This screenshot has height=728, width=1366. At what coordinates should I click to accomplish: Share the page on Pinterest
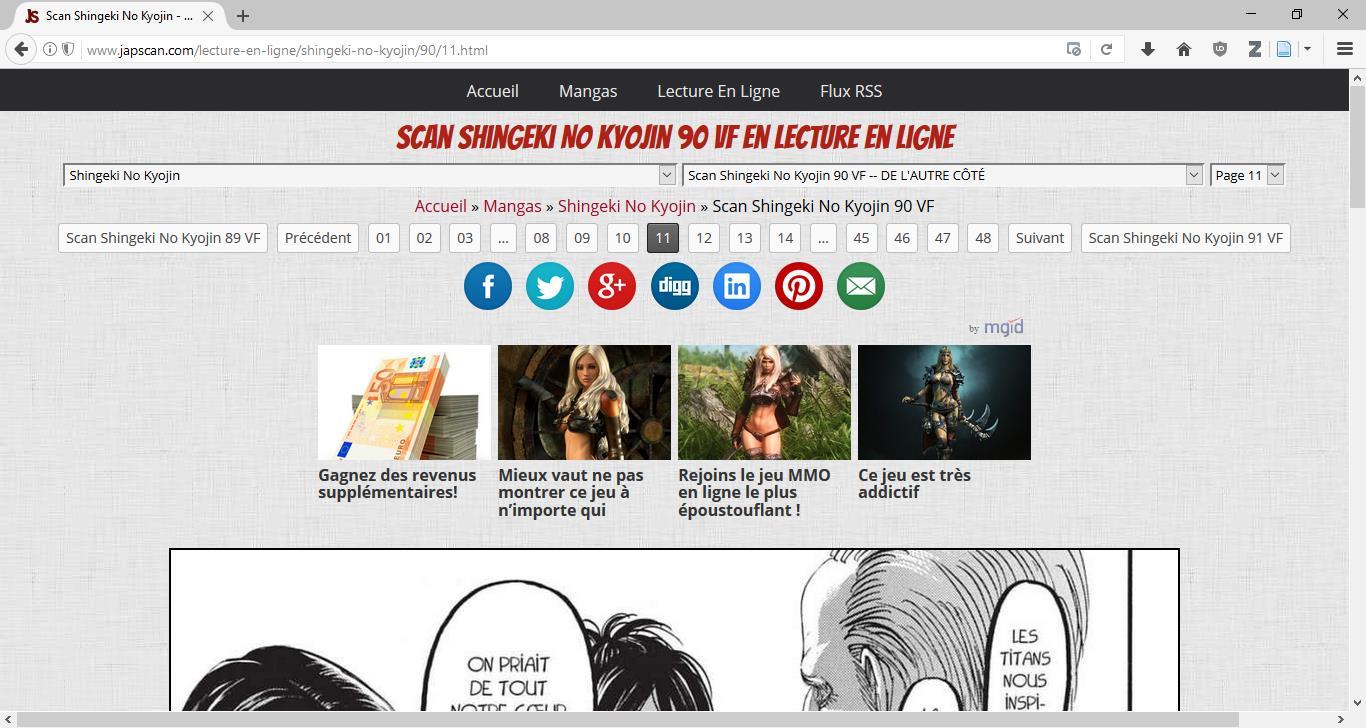[799, 286]
